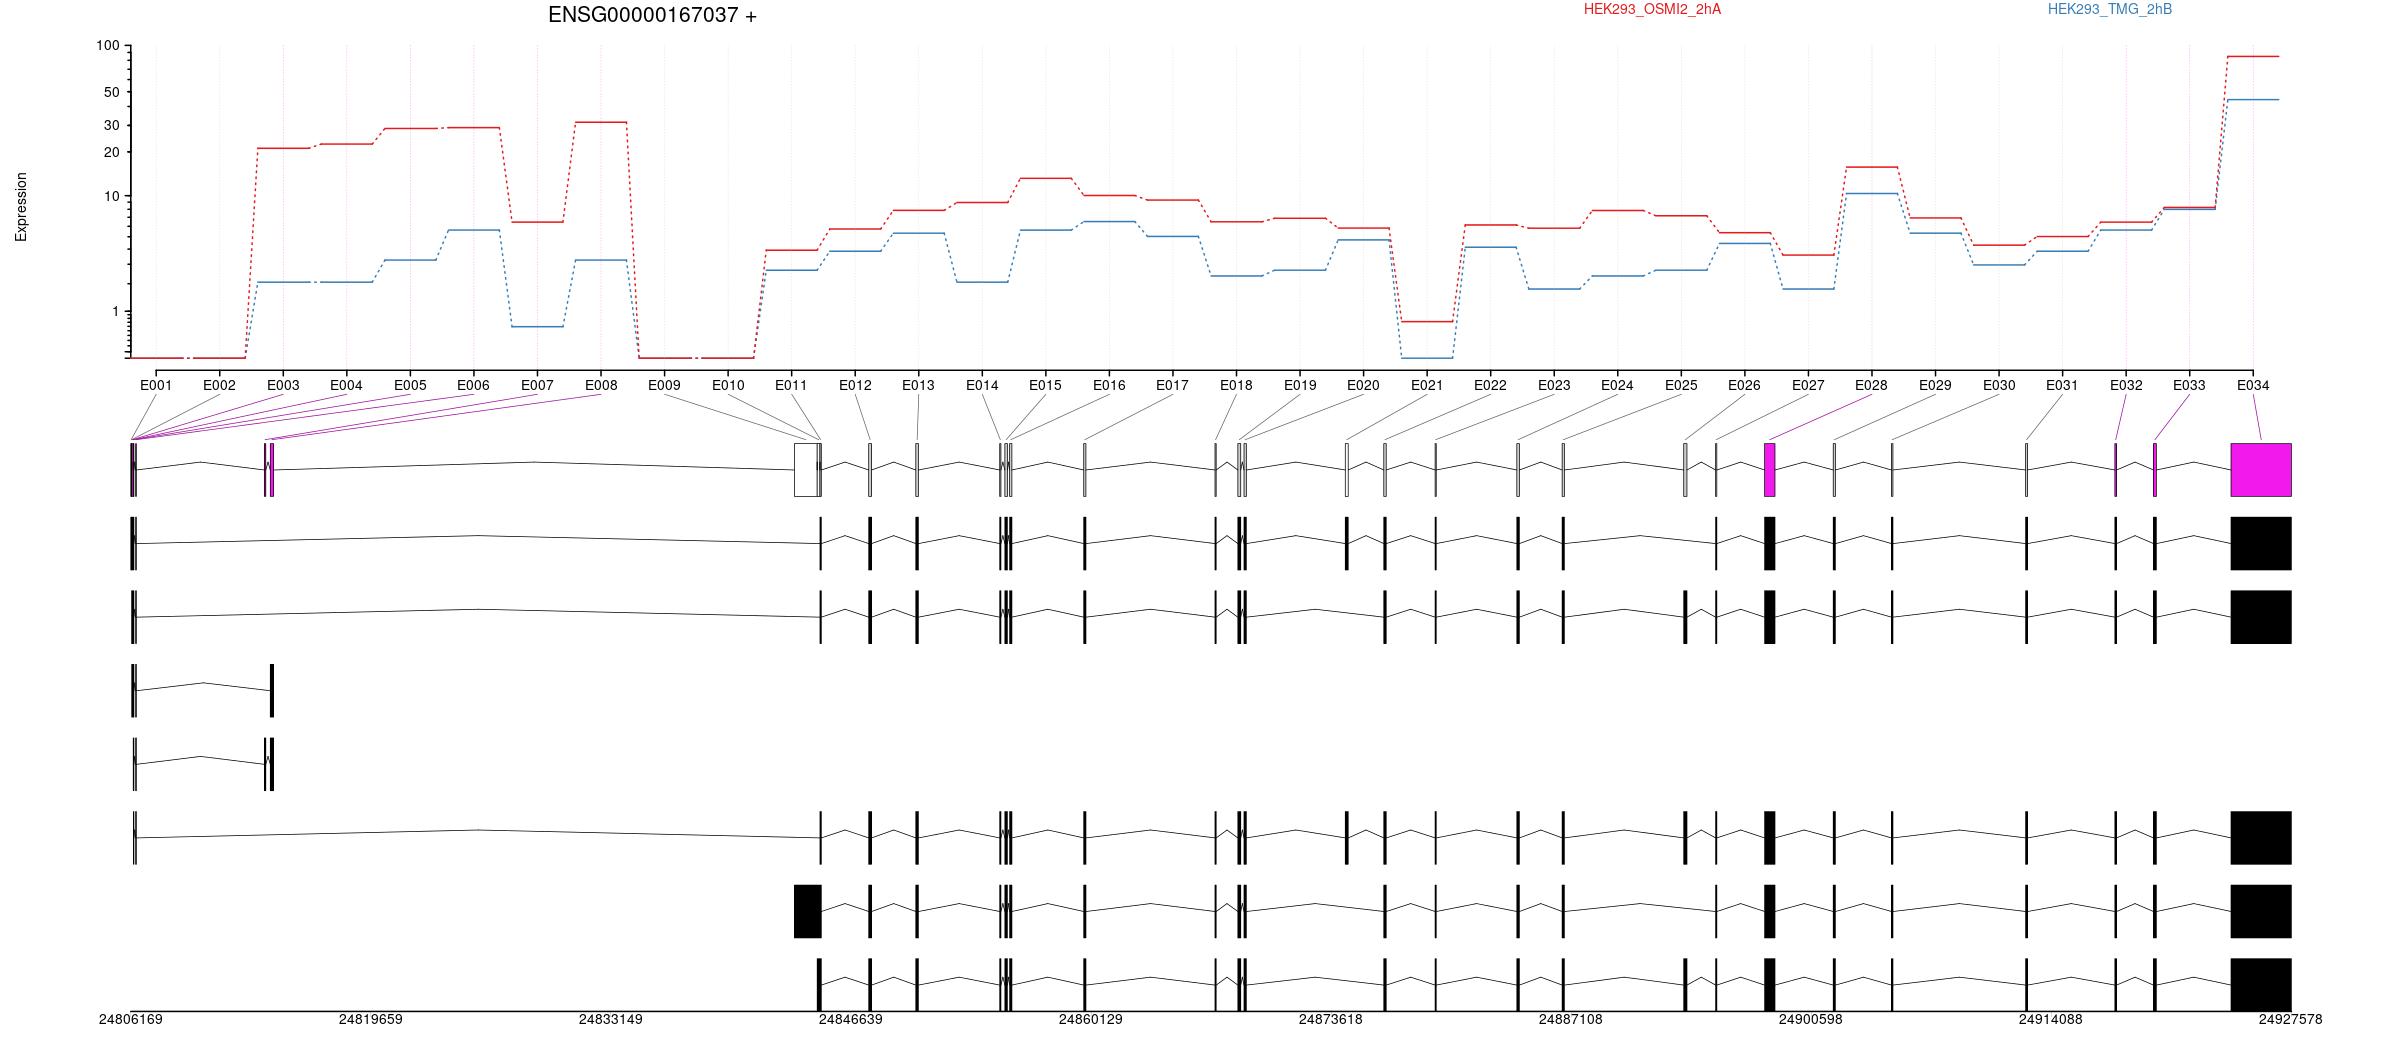Click exon label E026
The width and height of the screenshot is (2400, 1040).
click(1744, 385)
